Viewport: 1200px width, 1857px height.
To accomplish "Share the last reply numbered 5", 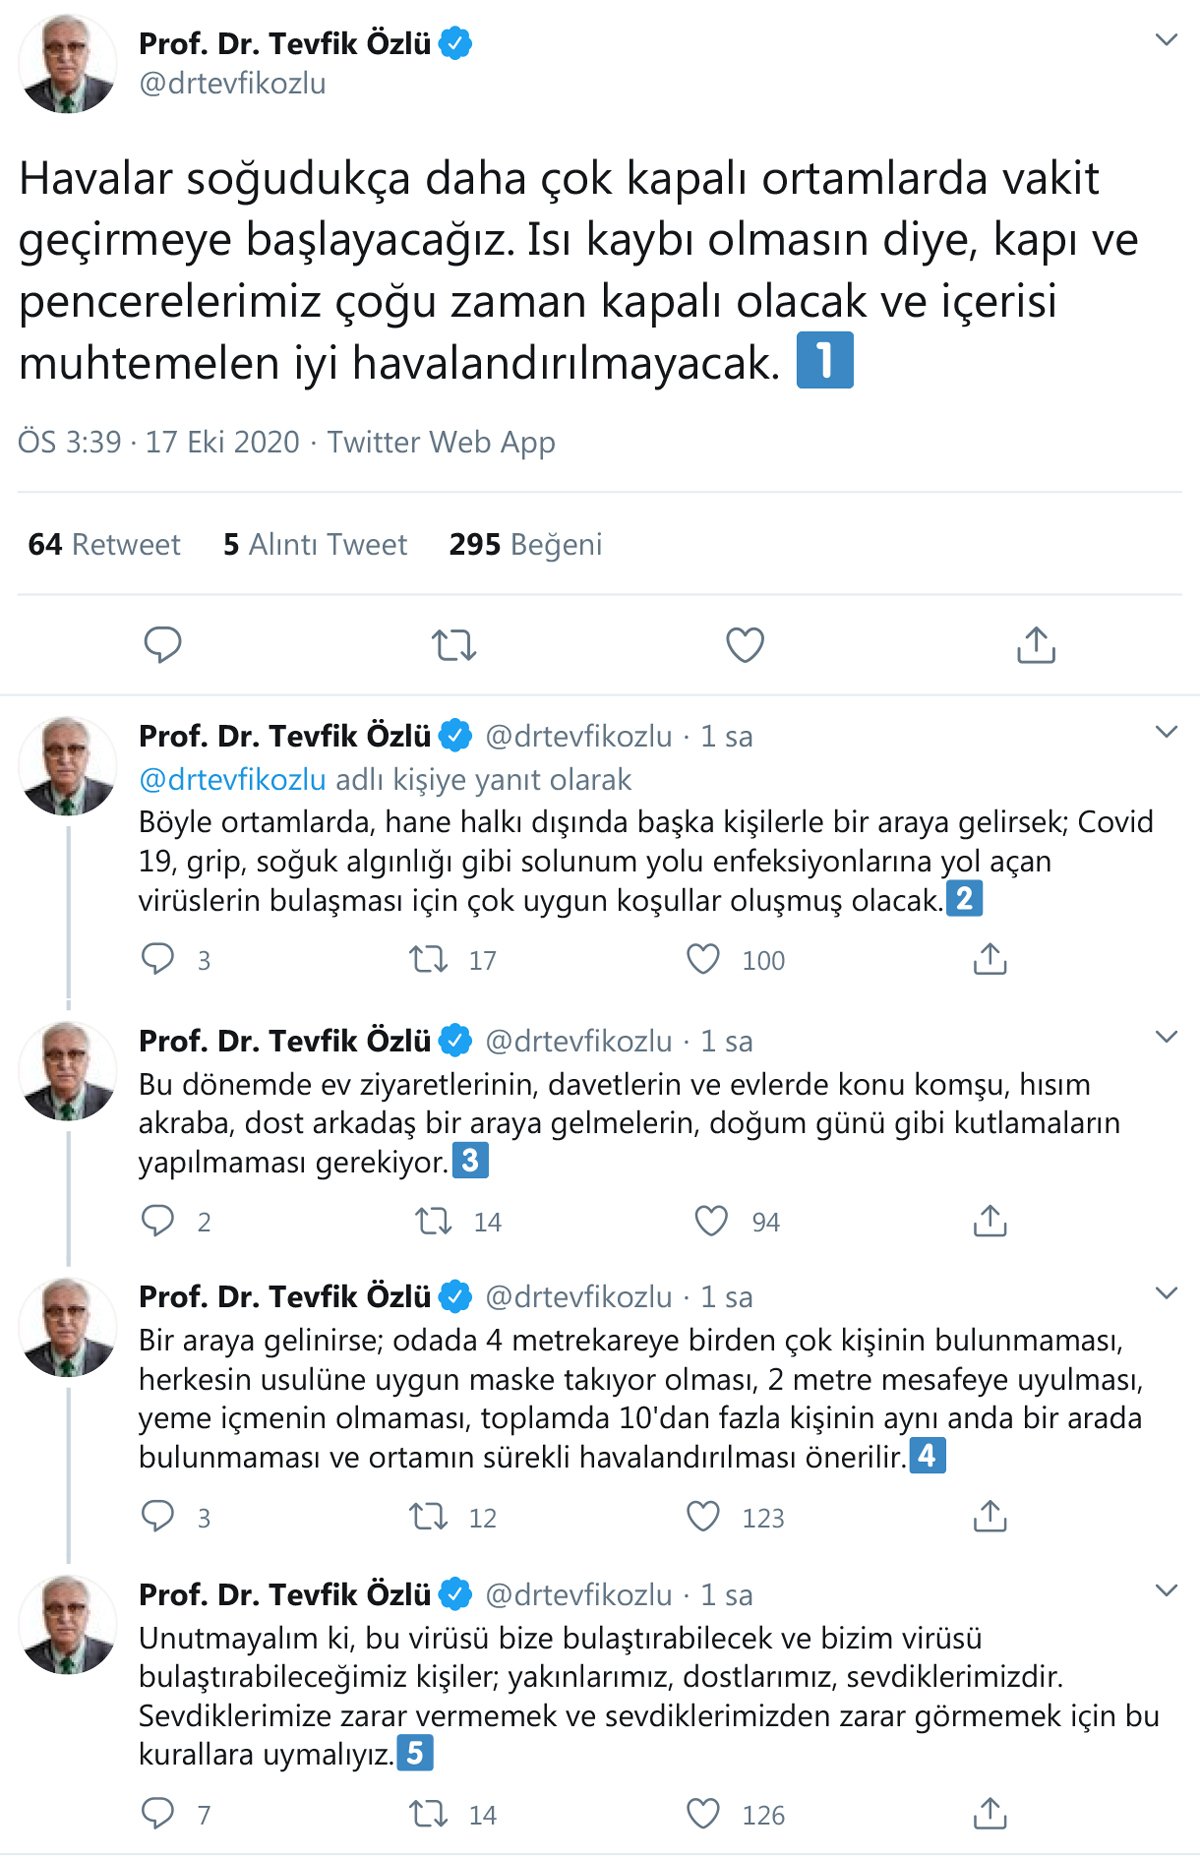I will tap(990, 1814).
